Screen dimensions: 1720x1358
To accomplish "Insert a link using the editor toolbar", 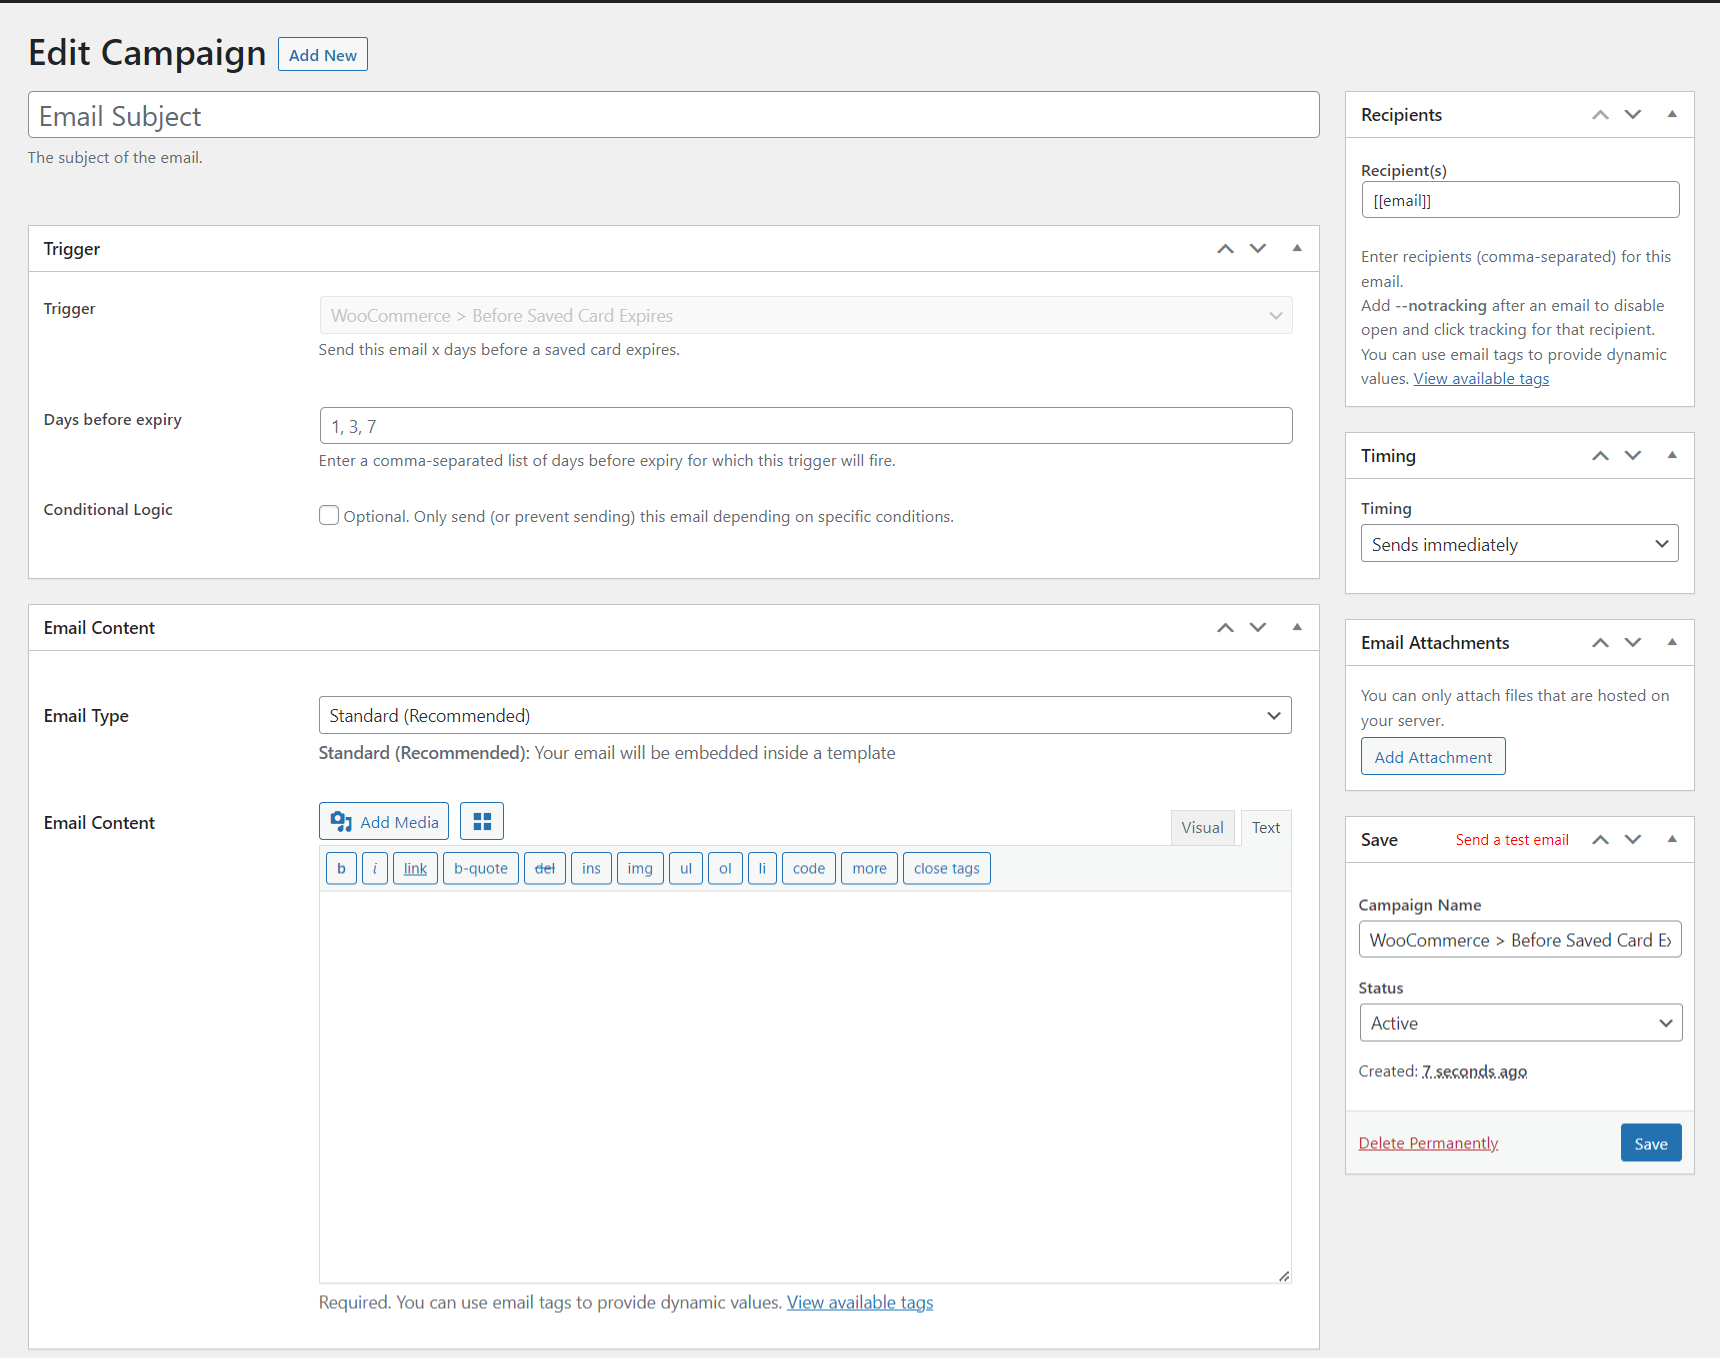I will point(415,868).
